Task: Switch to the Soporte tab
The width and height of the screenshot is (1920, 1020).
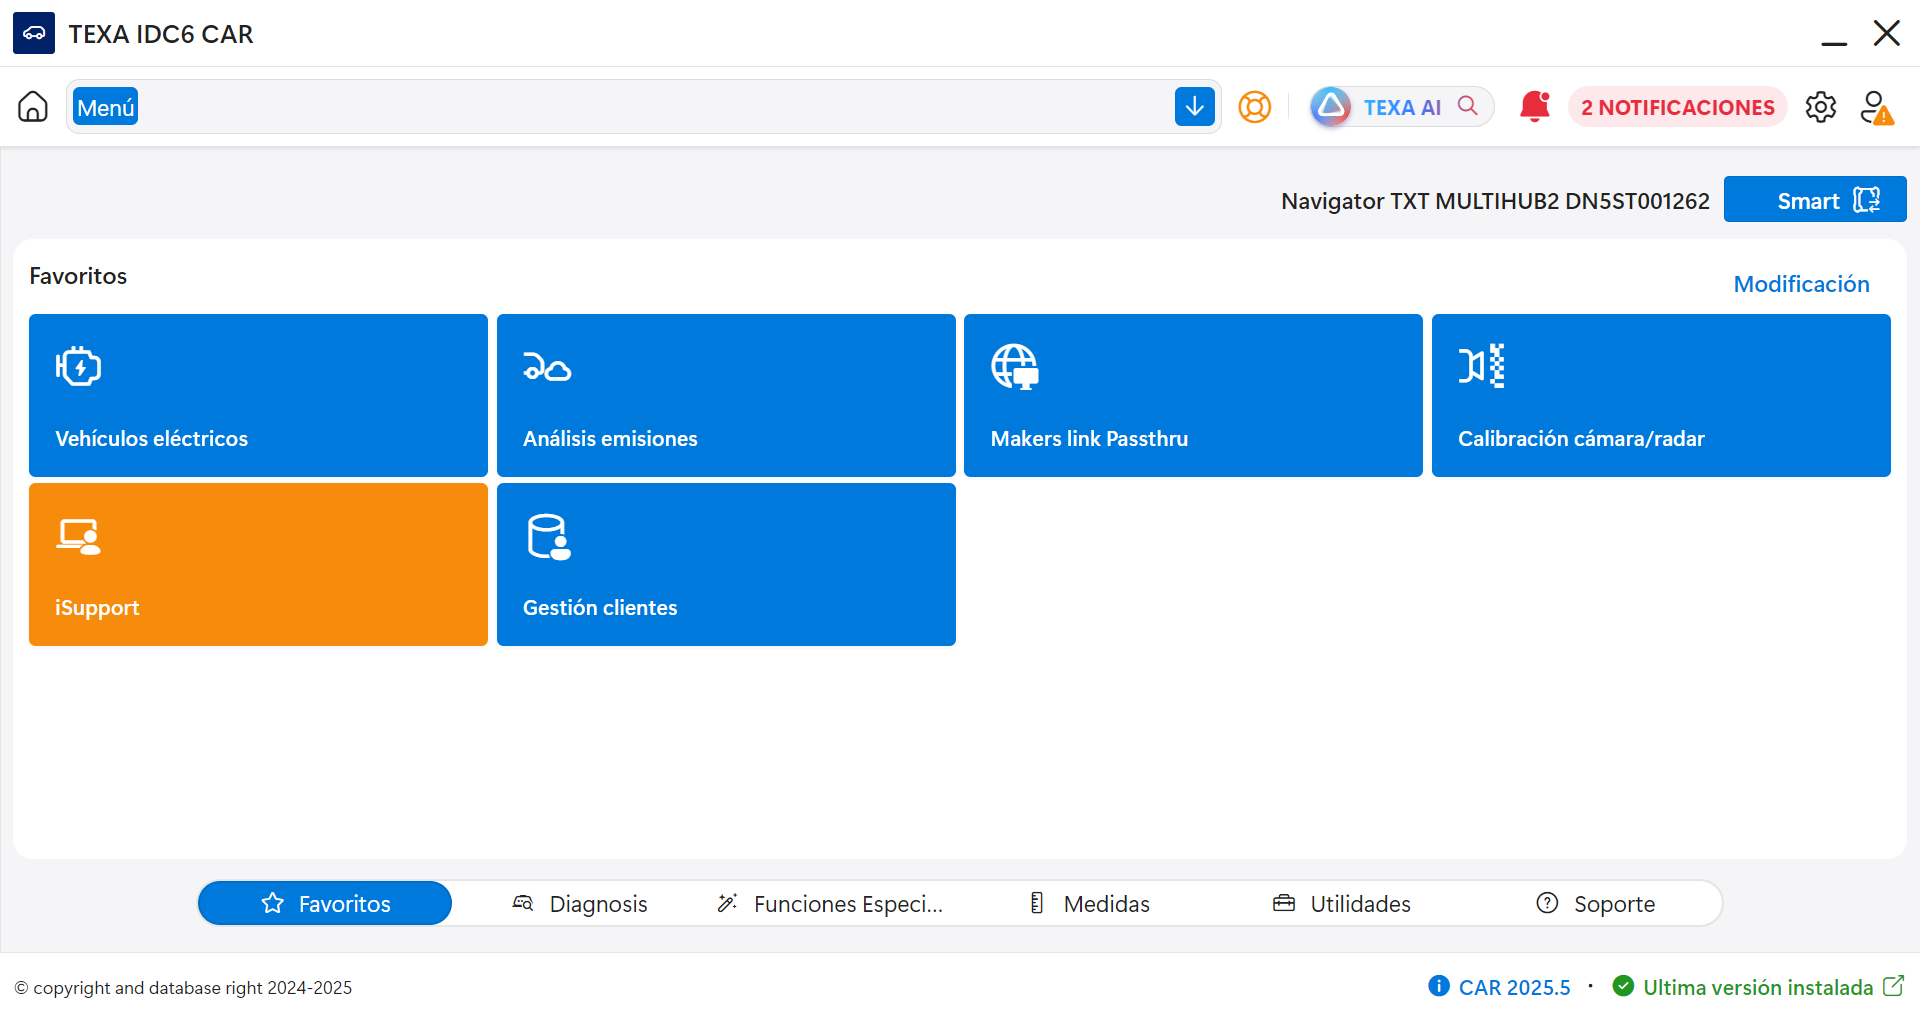Action: click(x=1595, y=903)
